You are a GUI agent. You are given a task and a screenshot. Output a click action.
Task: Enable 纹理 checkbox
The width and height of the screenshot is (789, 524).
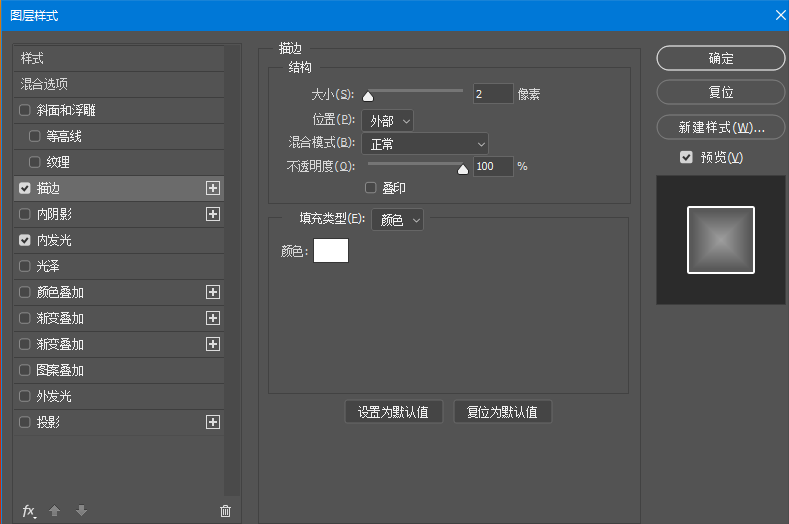click(x=35, y=162)
